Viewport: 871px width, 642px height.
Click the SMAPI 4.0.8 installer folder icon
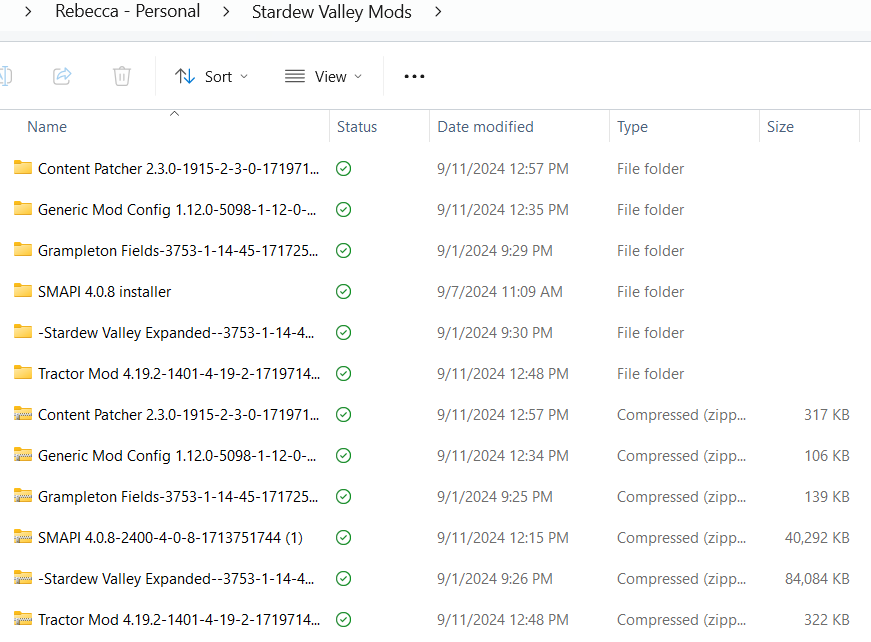(x=23, y=292)
